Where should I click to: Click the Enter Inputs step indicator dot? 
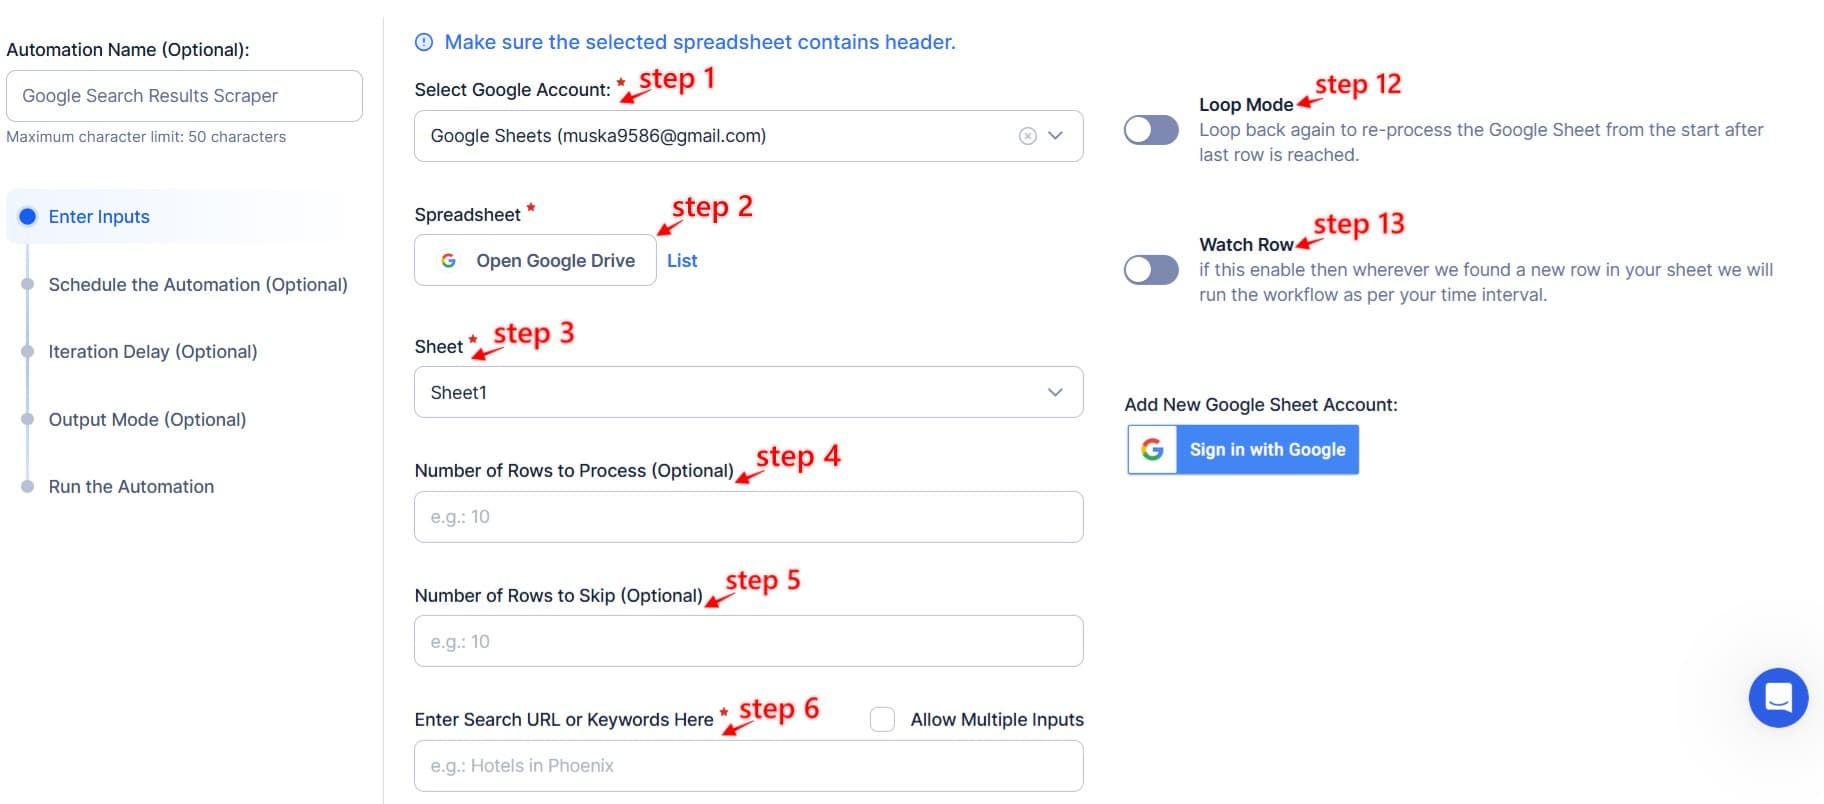(x=28, y=216)
